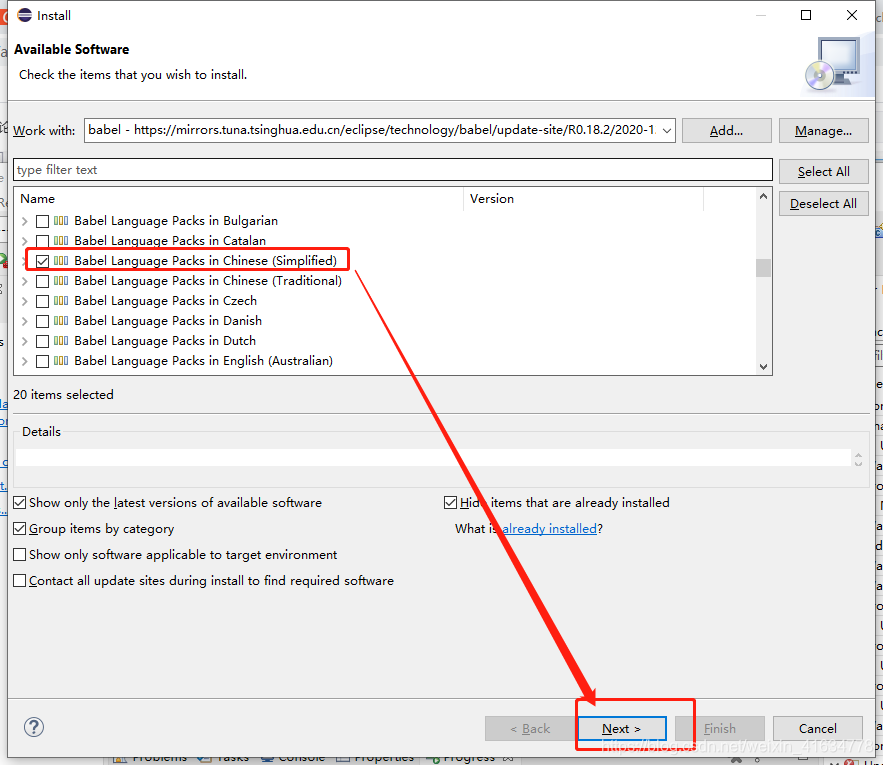The image size is (883, 765).
Task: Open the Work with update site dropdown
Action: 667,131
